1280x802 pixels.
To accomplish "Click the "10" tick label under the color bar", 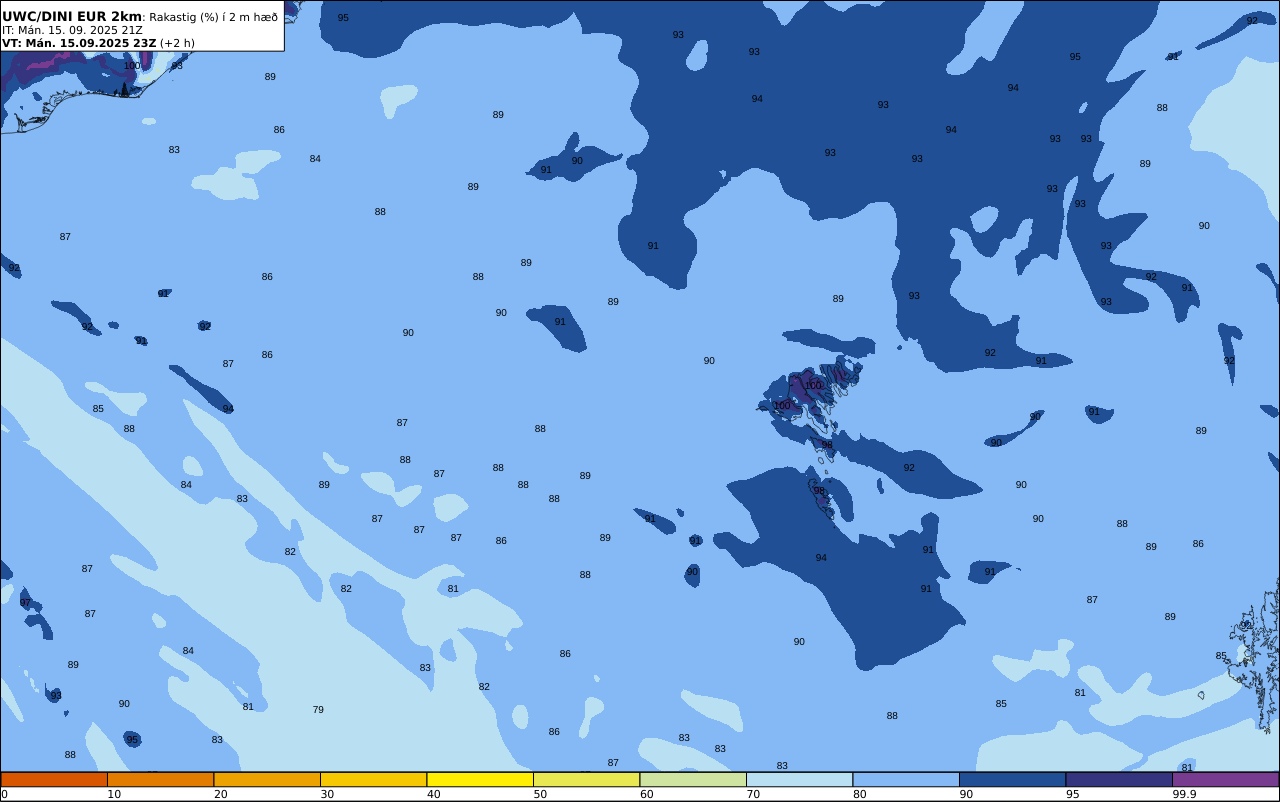I will click(114, 794).
